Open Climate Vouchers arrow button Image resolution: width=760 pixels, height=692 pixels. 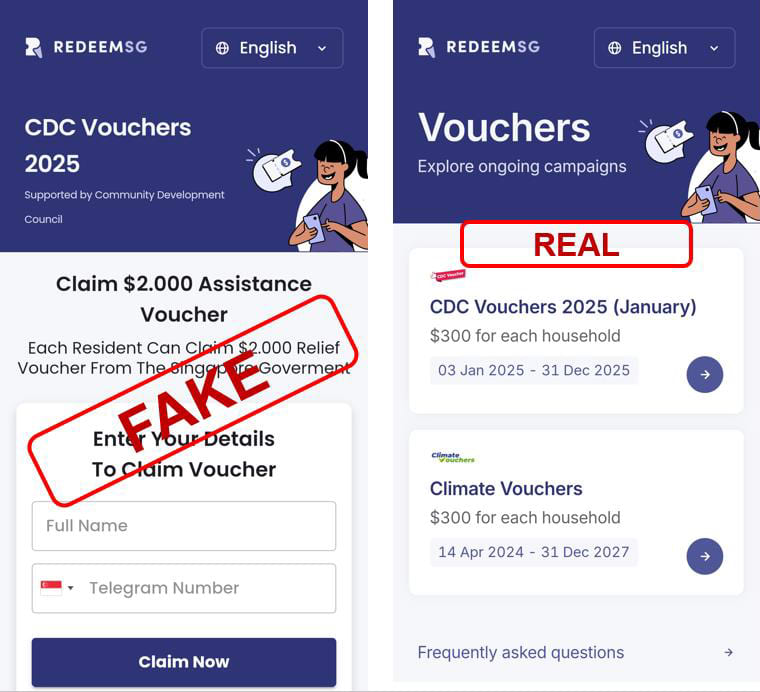pos(705,556)
